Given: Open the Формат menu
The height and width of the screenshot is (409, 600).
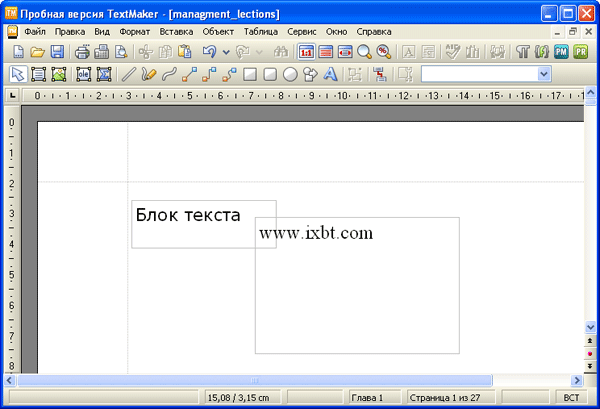Looking at the screenshot, I should pos(134,31).
